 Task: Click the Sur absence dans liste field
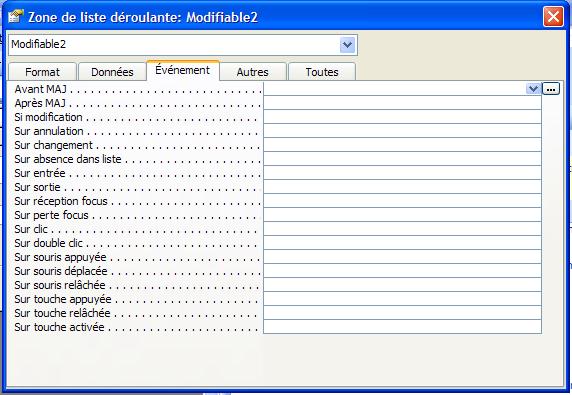point(402,159)
